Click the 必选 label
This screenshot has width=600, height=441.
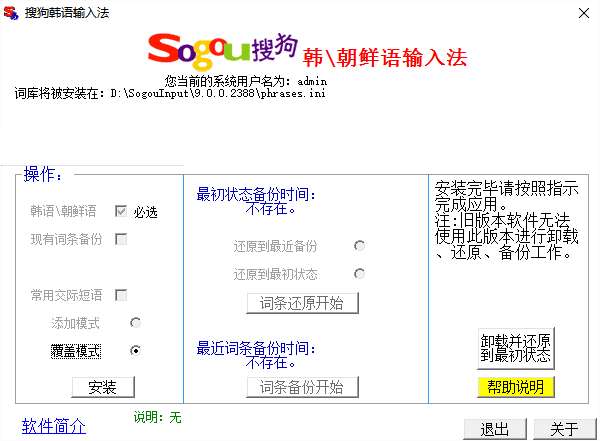coord(145,212)
